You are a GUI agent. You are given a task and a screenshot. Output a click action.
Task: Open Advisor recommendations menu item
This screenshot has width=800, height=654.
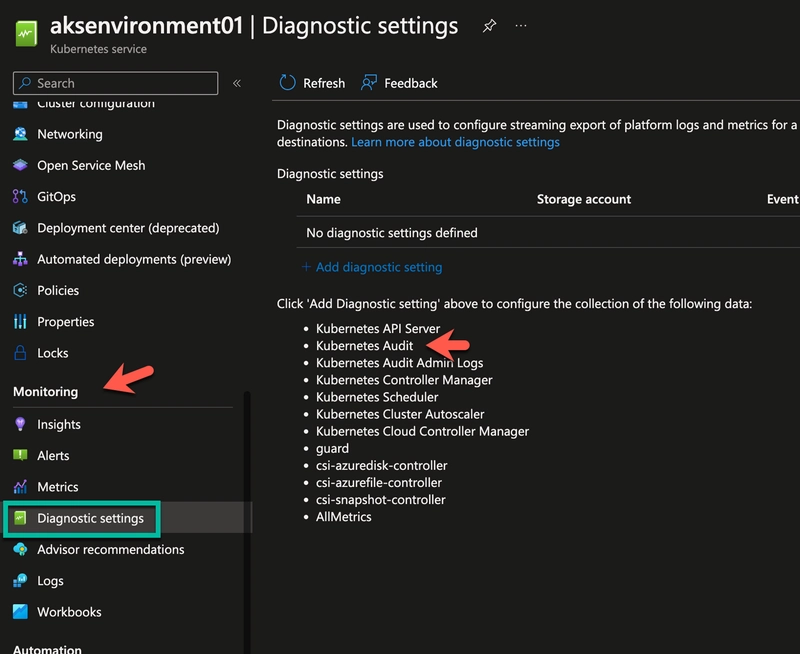click(110, 549)
